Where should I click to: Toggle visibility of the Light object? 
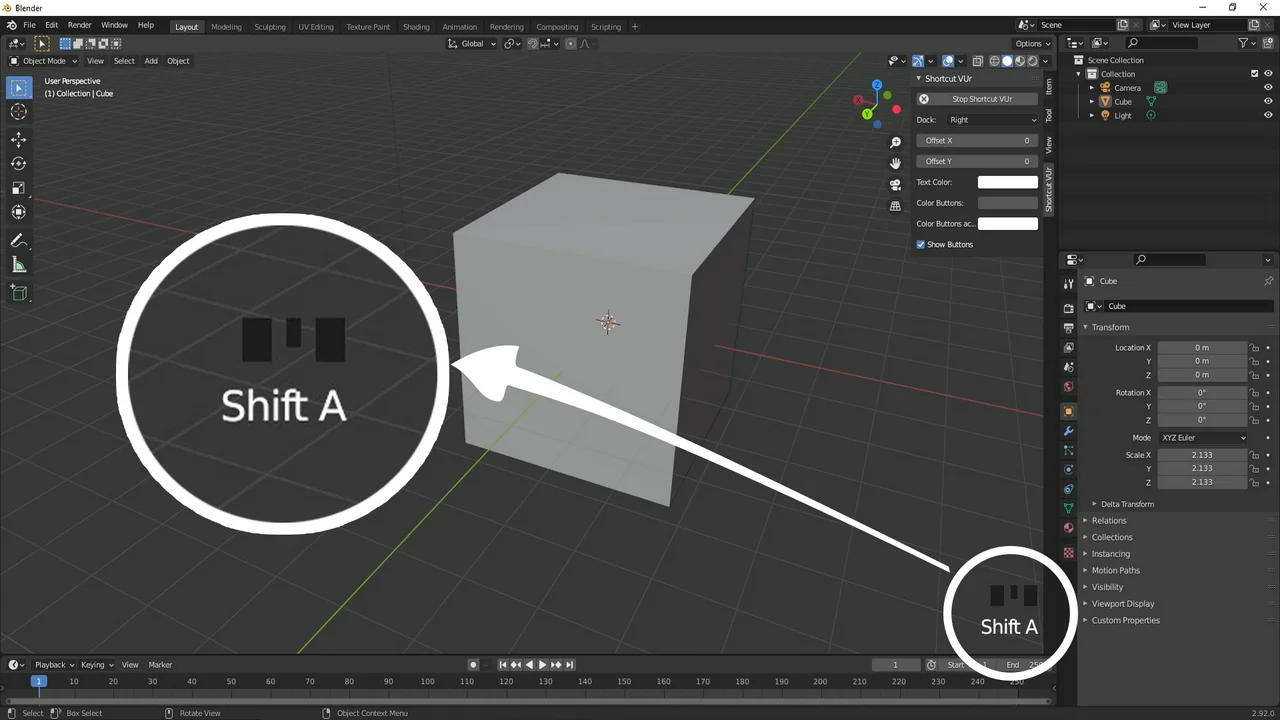(1268, 115)
